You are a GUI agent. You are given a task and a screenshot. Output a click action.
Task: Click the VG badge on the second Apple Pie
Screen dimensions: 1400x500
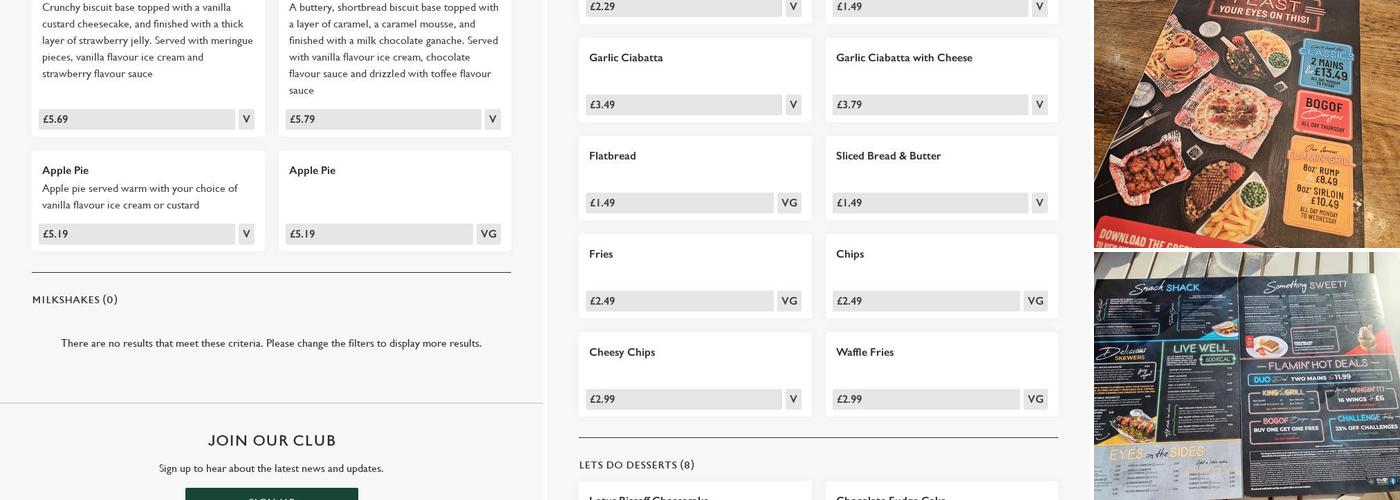click(488, 234)
